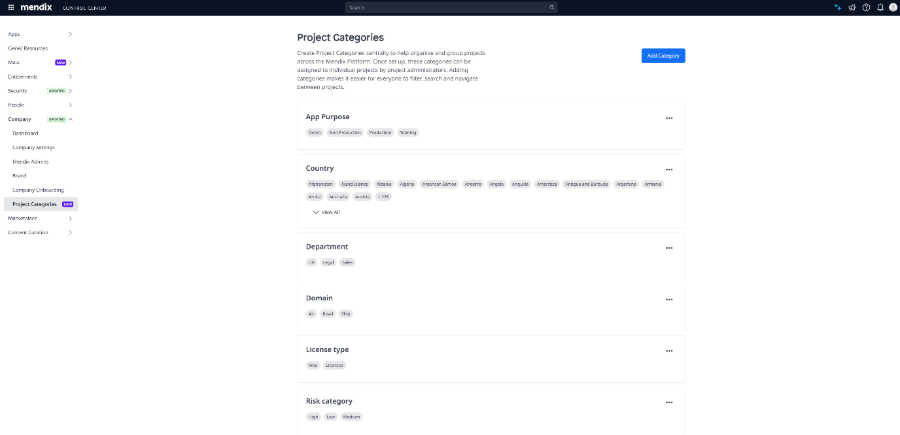Click the Low risk category tag
Screen dimensions: 900x435
331,417
